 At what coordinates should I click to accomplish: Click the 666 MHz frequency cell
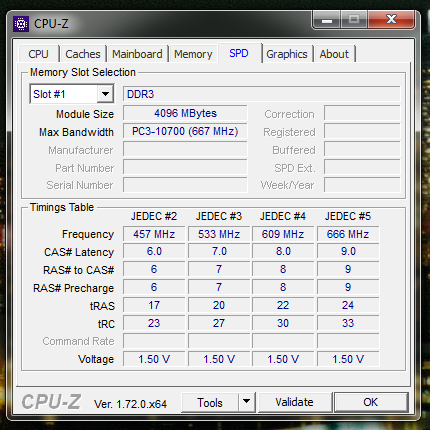coord(348,234)
